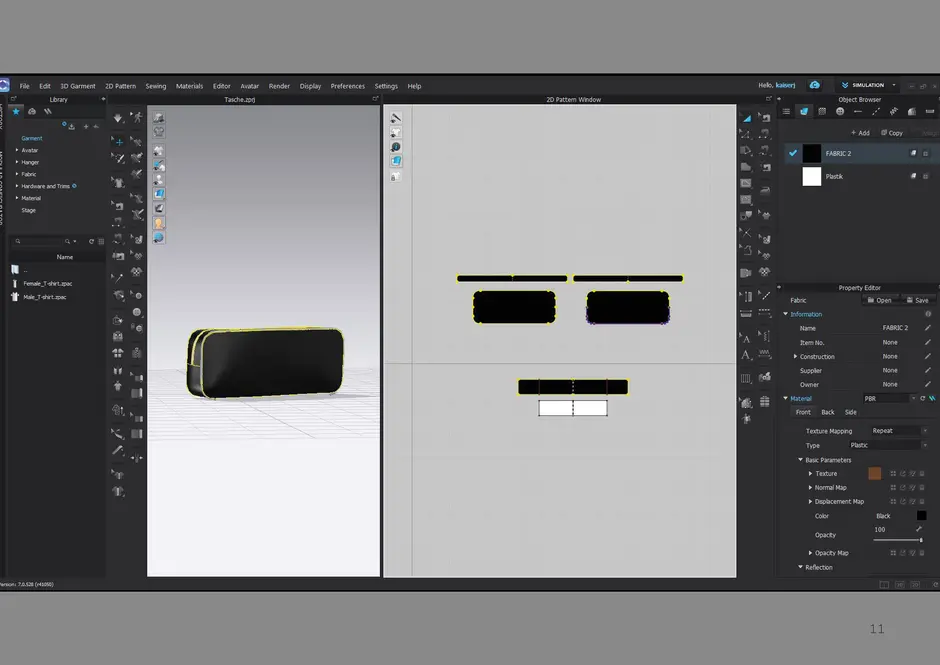This screenshot has height=665, width=940.
Task: Click the avatar display toggle in 3D view
Action: click(159, 118)
